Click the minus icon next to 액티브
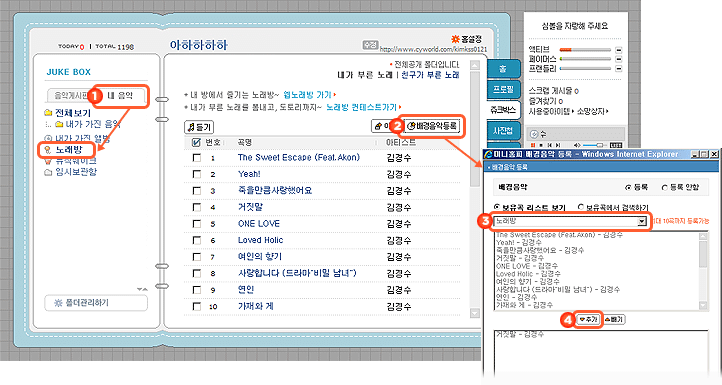722x385 pixels. click(x=619, y=50)
